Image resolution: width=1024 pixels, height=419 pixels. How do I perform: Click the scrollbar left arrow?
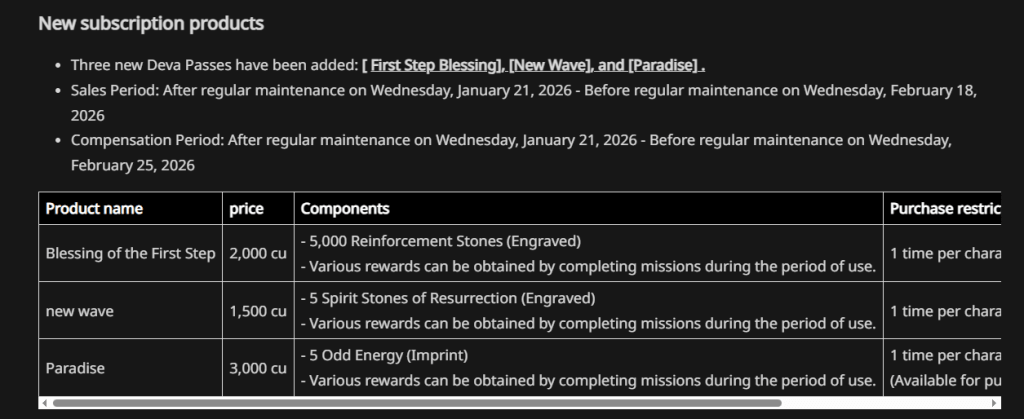[44, 402]
